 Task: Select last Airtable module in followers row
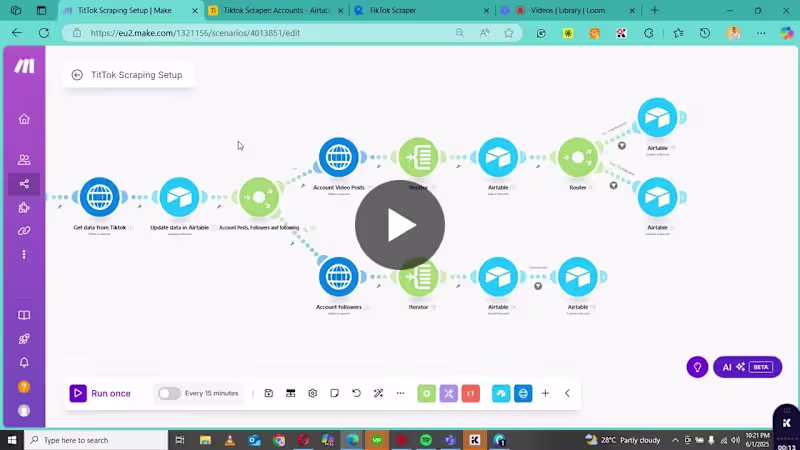click(578, 277)
